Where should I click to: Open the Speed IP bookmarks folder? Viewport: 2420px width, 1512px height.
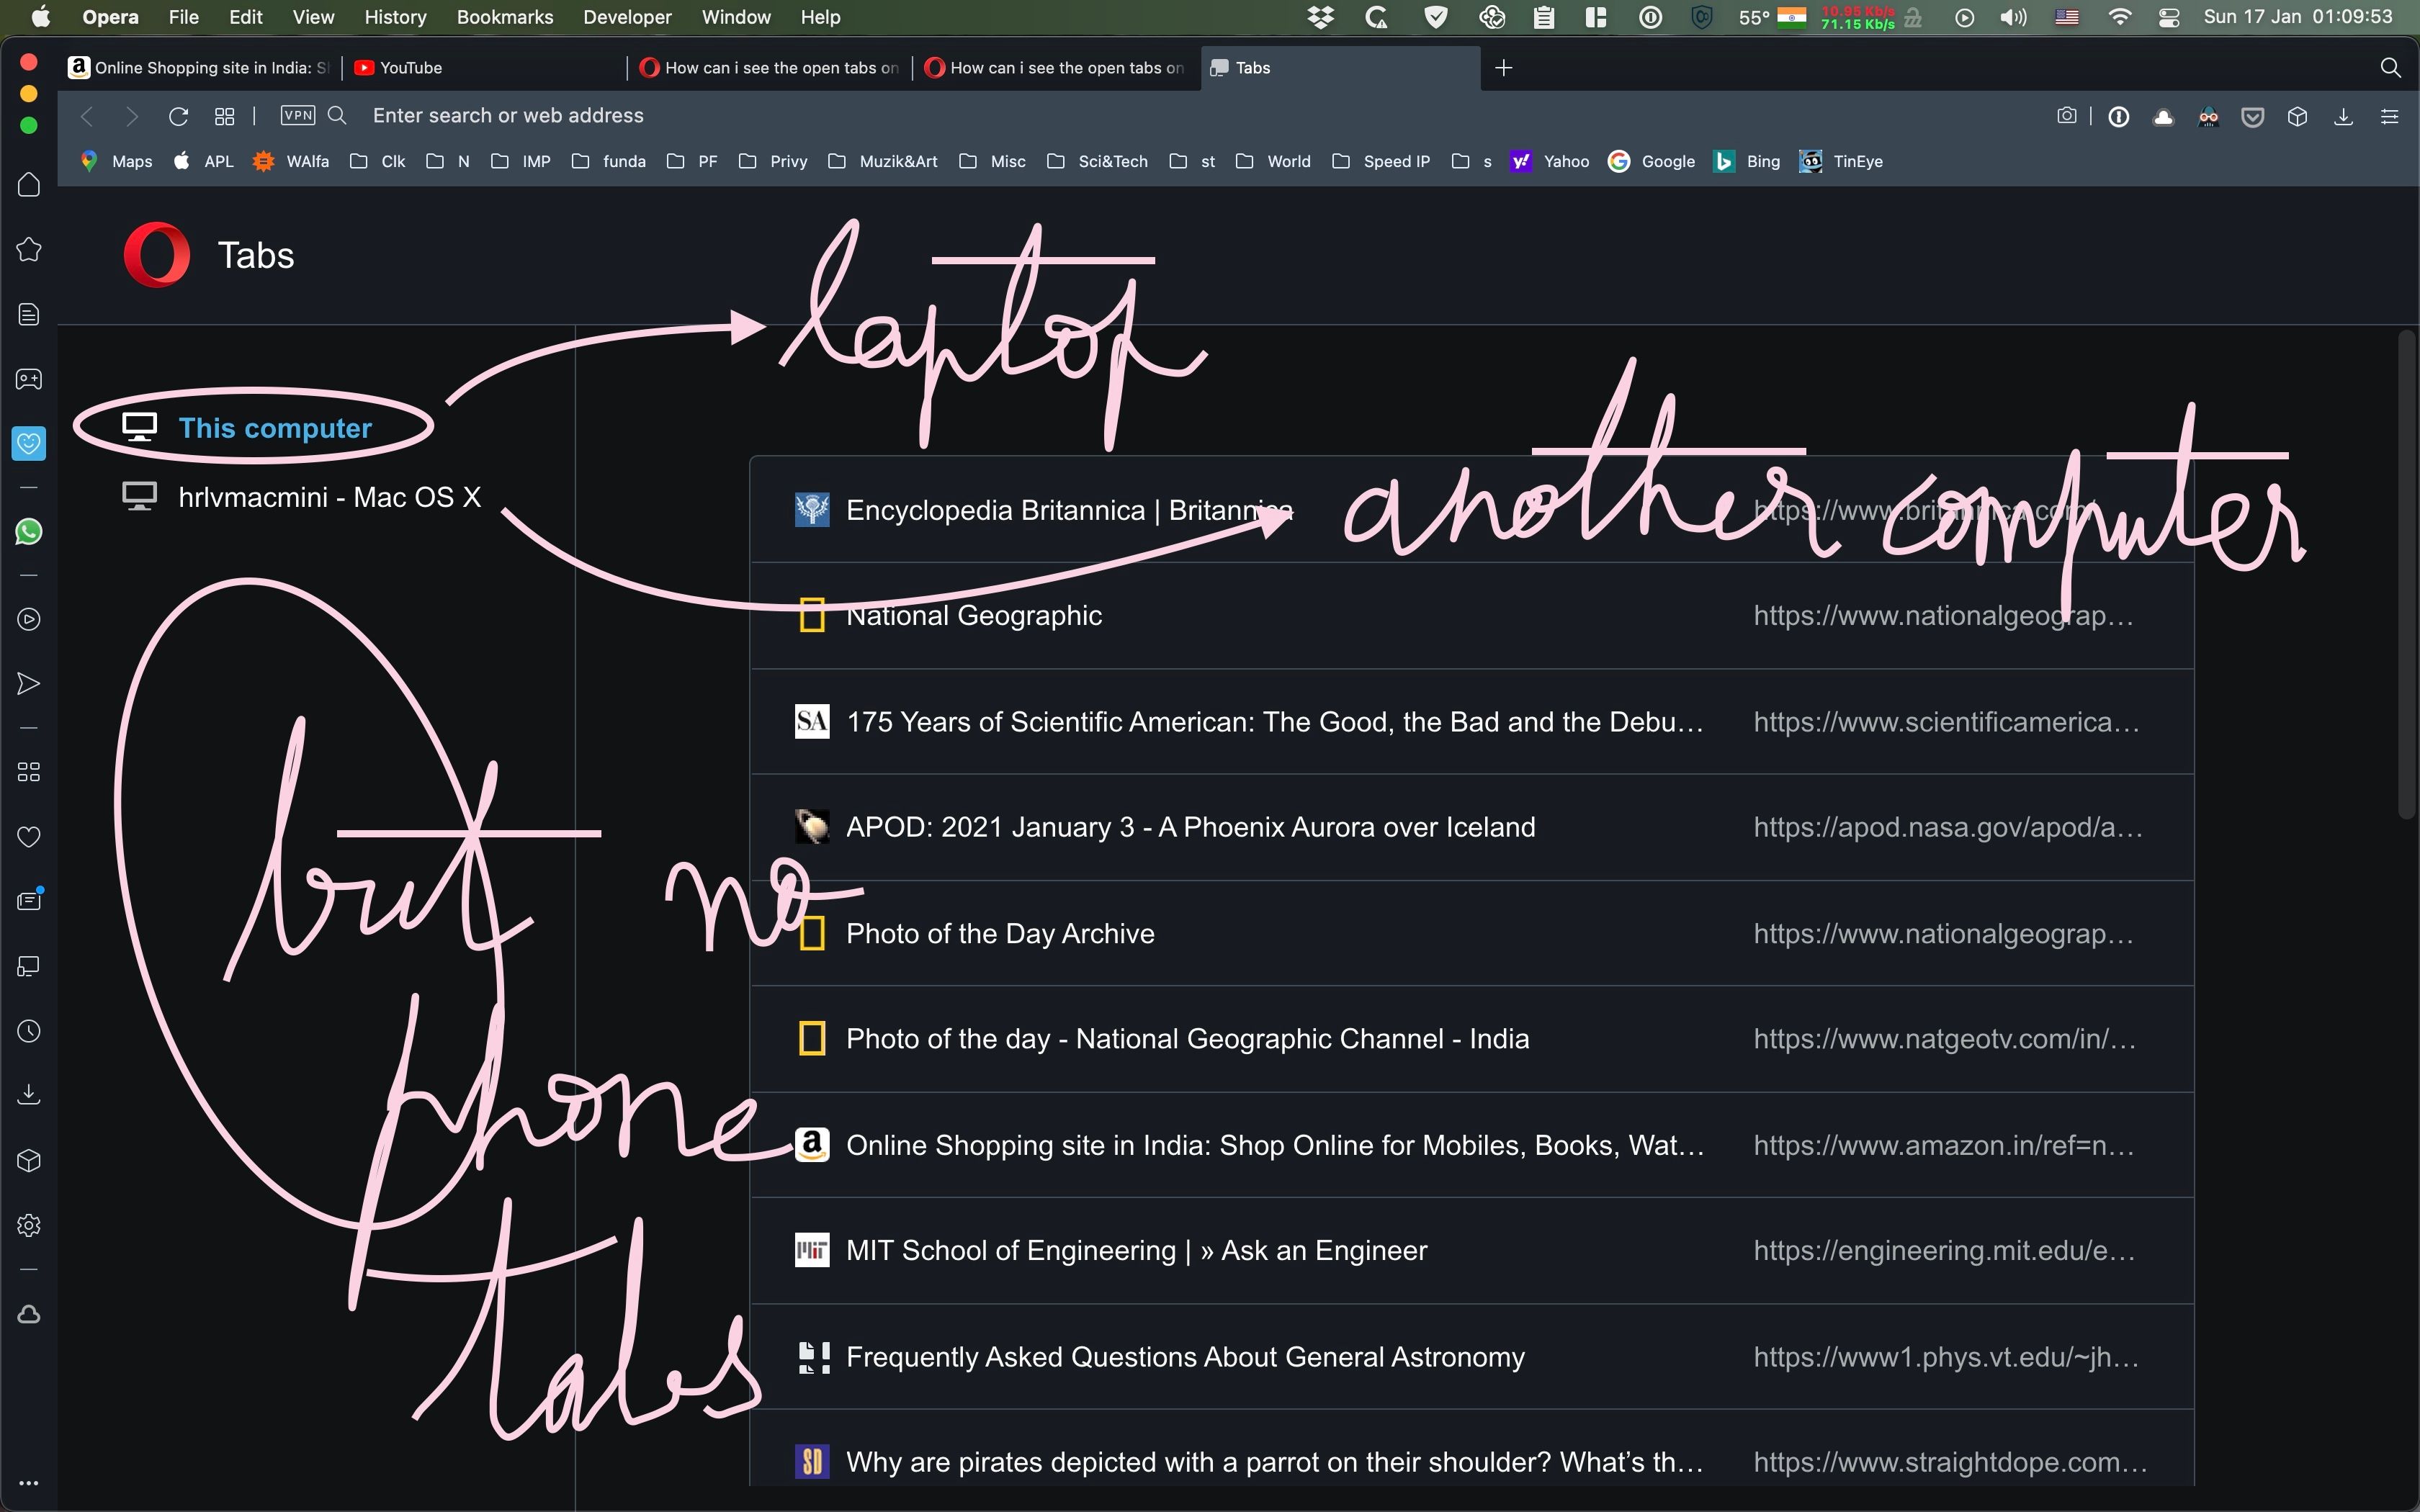[x=1381, y=161]
